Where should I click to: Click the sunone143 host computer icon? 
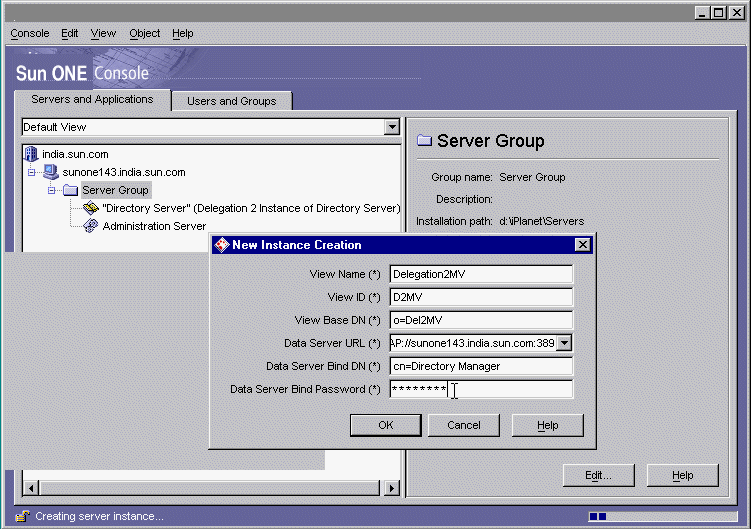pyautogui.click(x=51, y=172)
